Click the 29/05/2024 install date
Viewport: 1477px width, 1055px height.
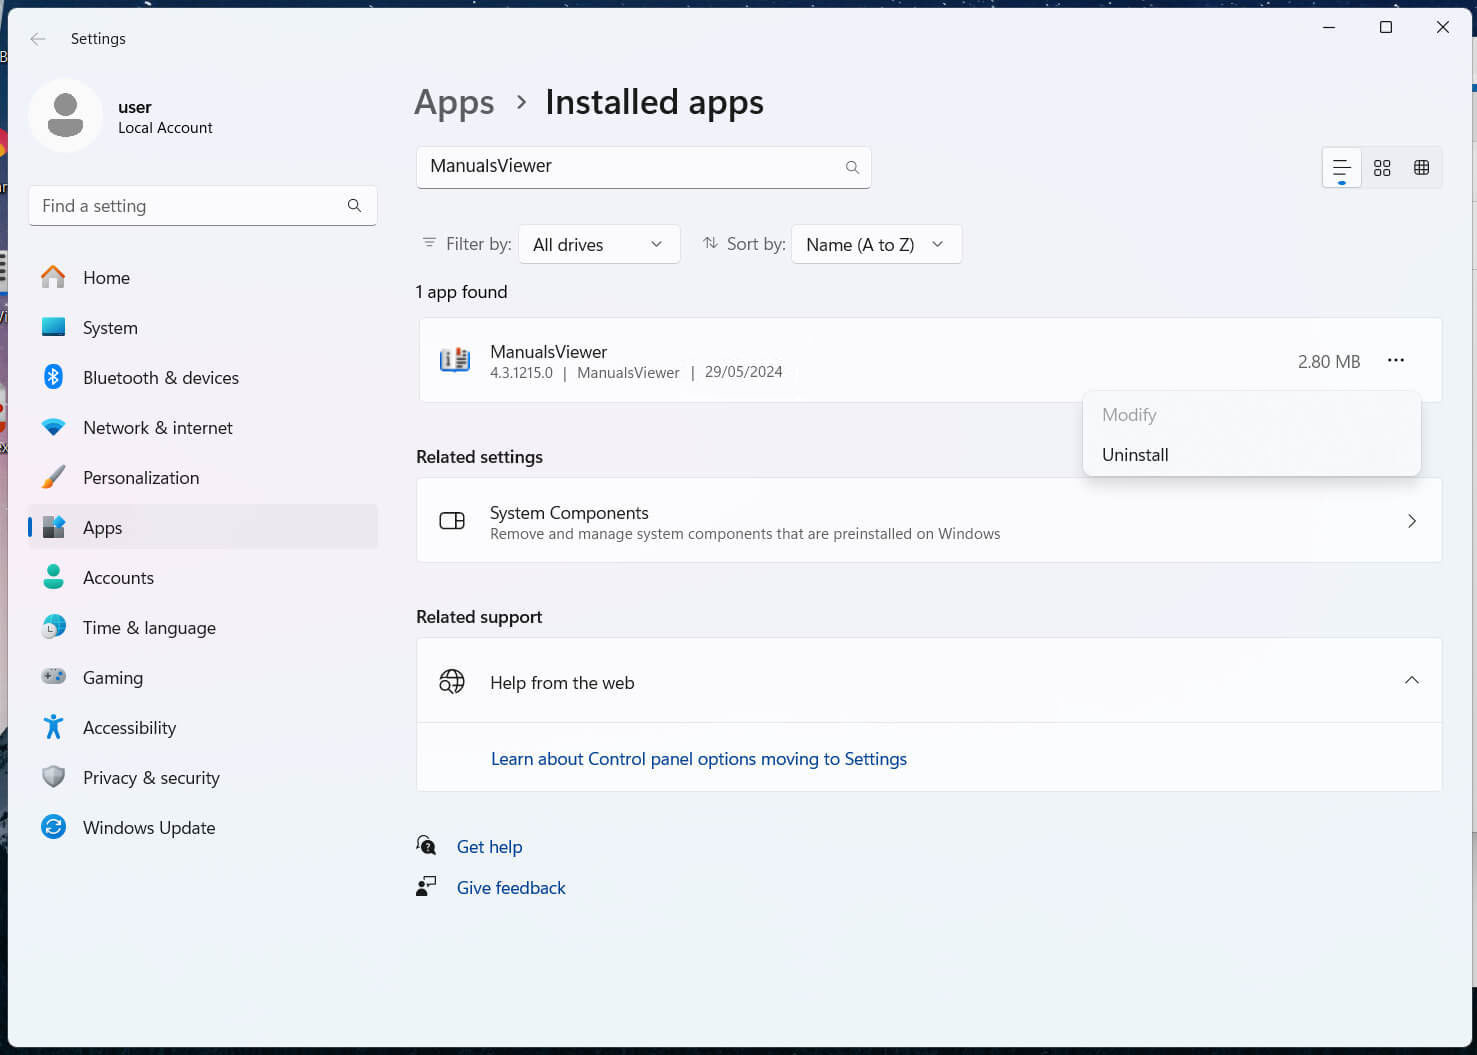[x=743, y=372]
